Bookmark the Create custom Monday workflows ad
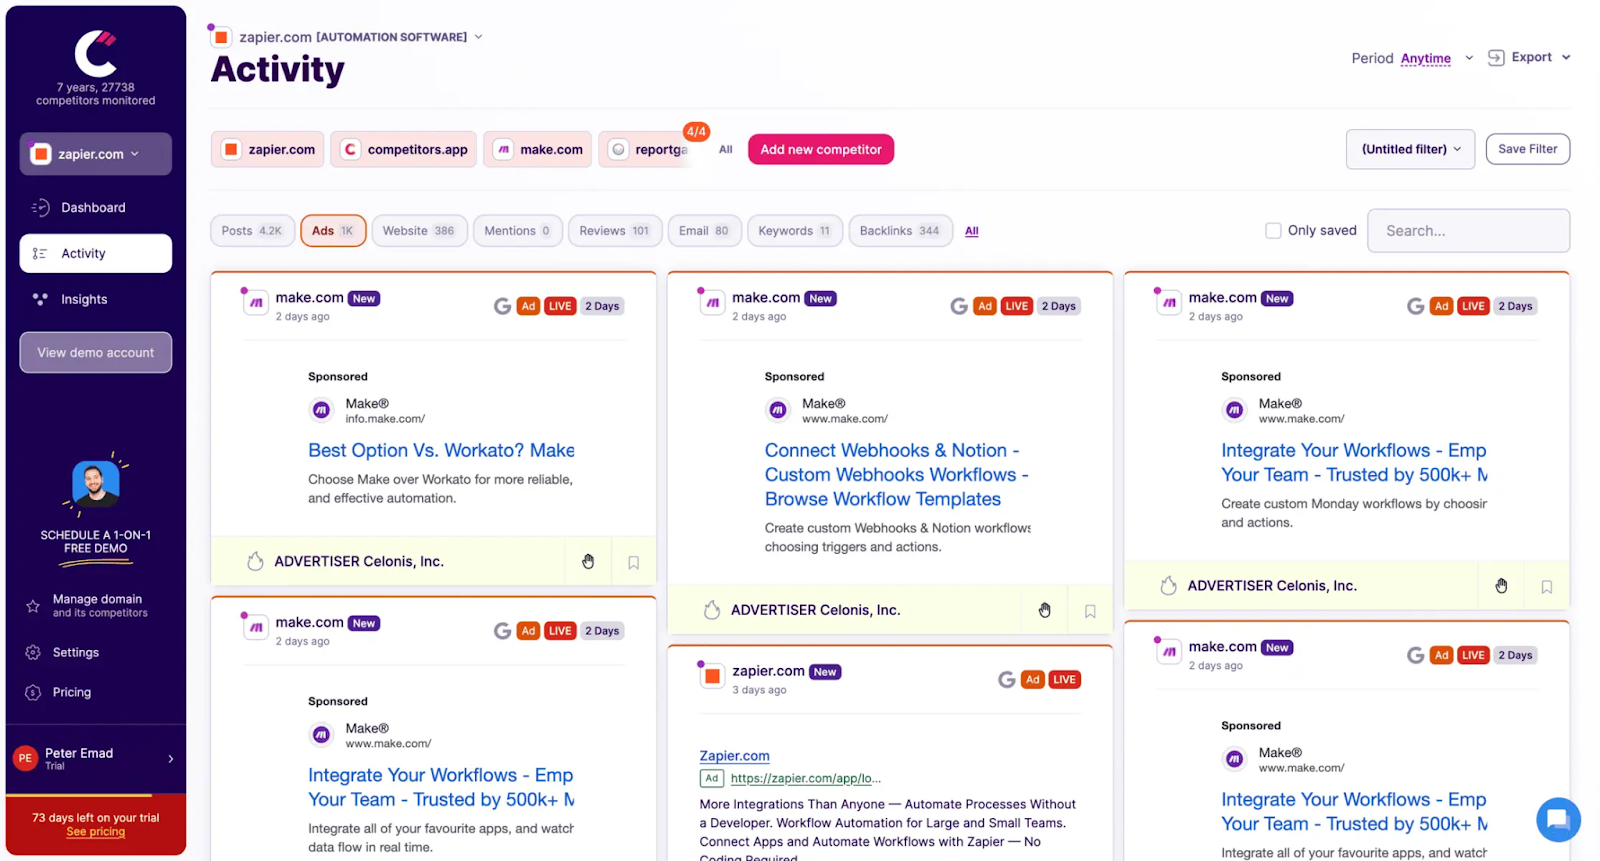Image resolution: width=1600 pixels, height=861 pixels. point(1547,587)
